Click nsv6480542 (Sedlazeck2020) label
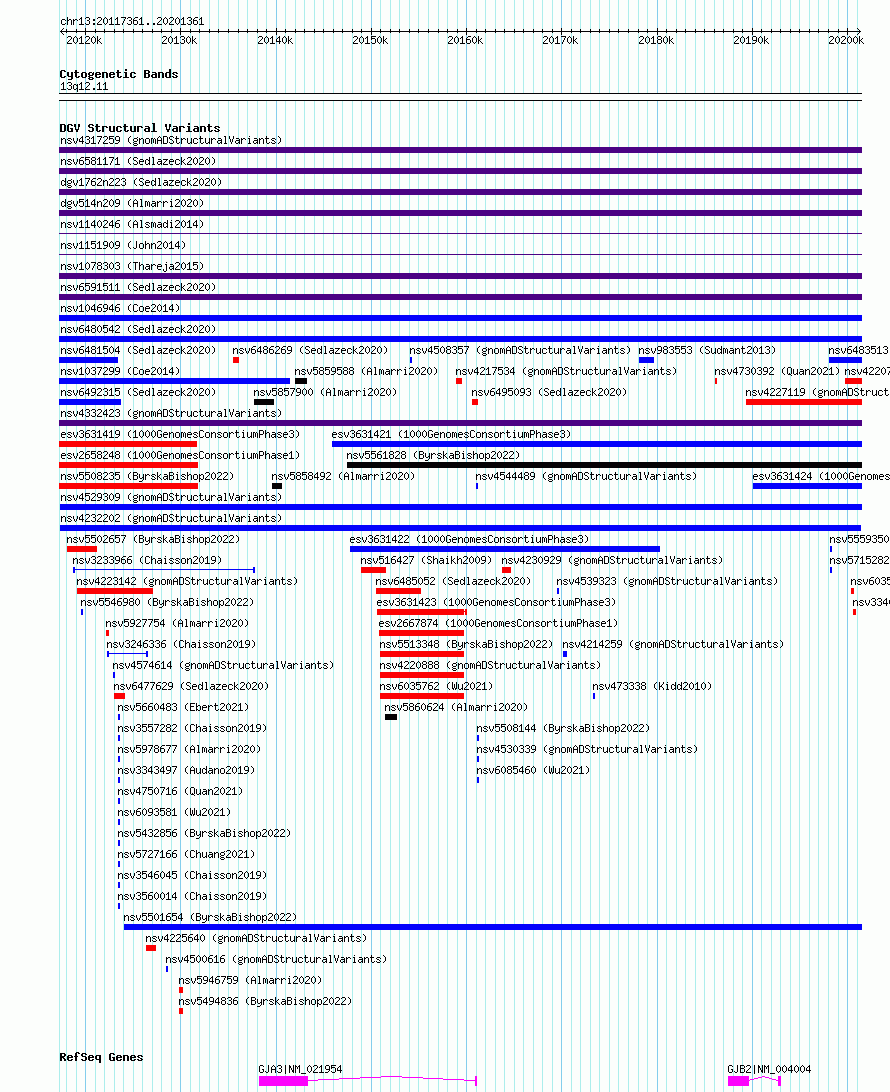 coord(138,329)
